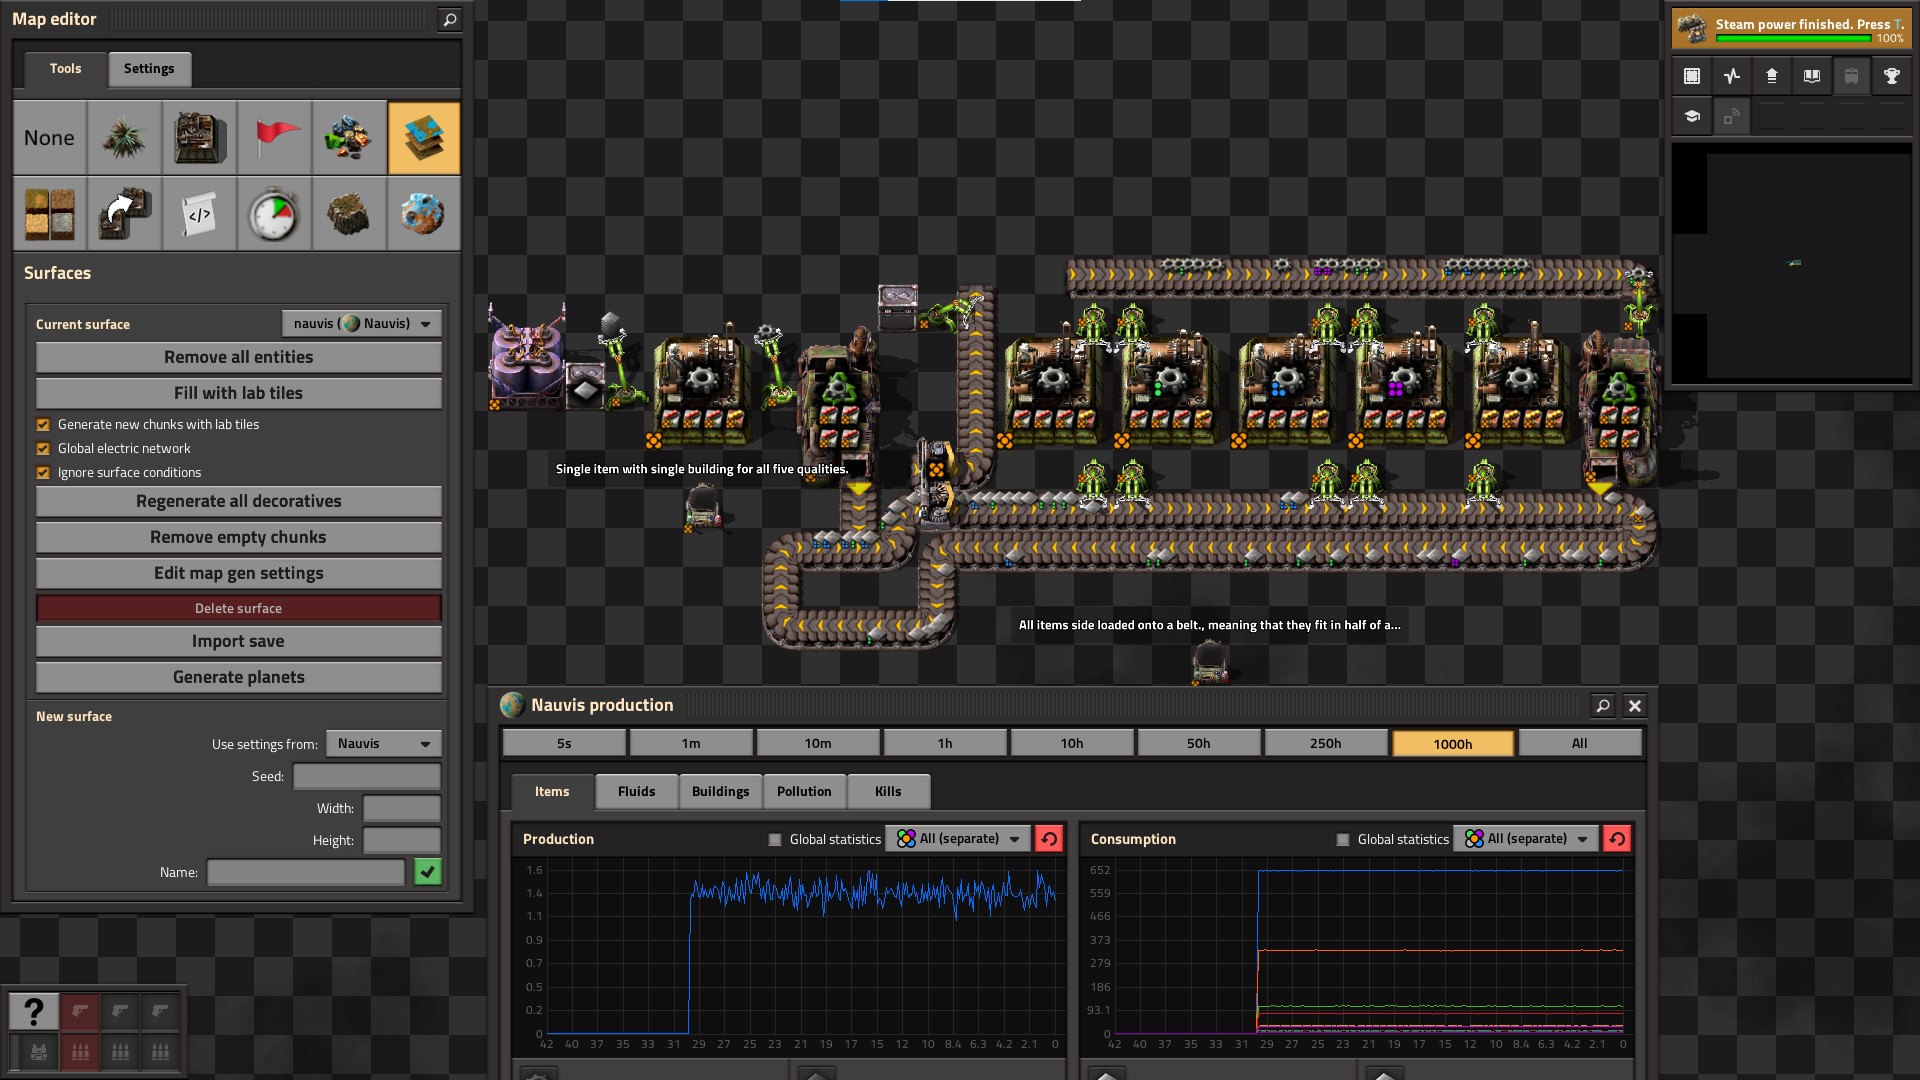This screenshot has width=1920, height=1080.
Task: Click the Map editor search magnifier
Action: click(450, 19)
